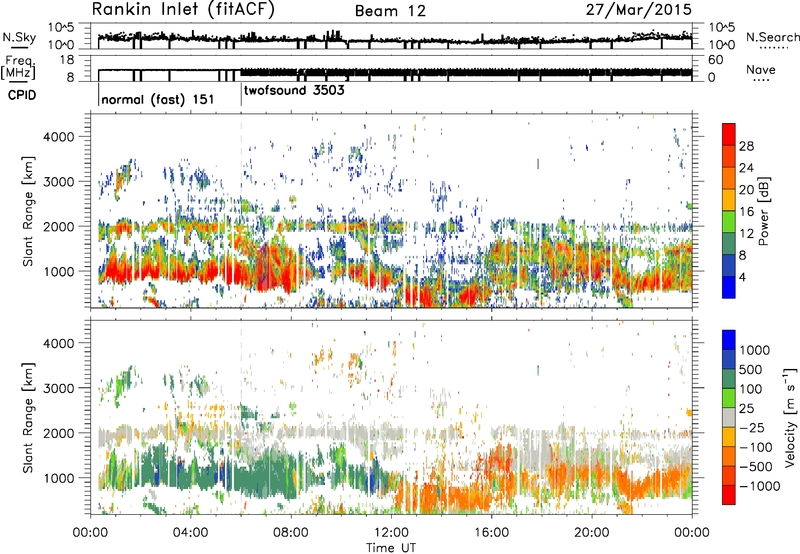Click the 'Velocity [m s-1]' color bar title
800x554 pixels.
pyautogui.click(x=790, y=417)
